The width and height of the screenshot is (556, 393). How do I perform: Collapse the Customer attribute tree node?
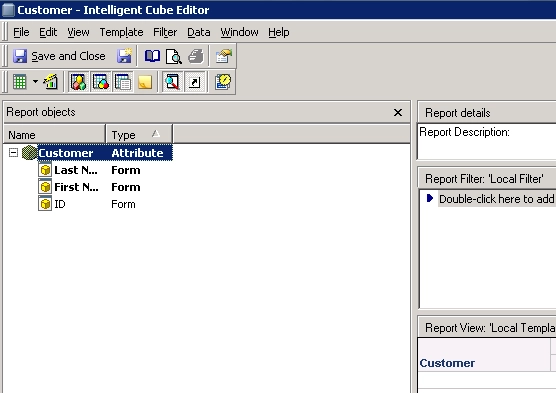pyautogui.click(x=13, y=153)
